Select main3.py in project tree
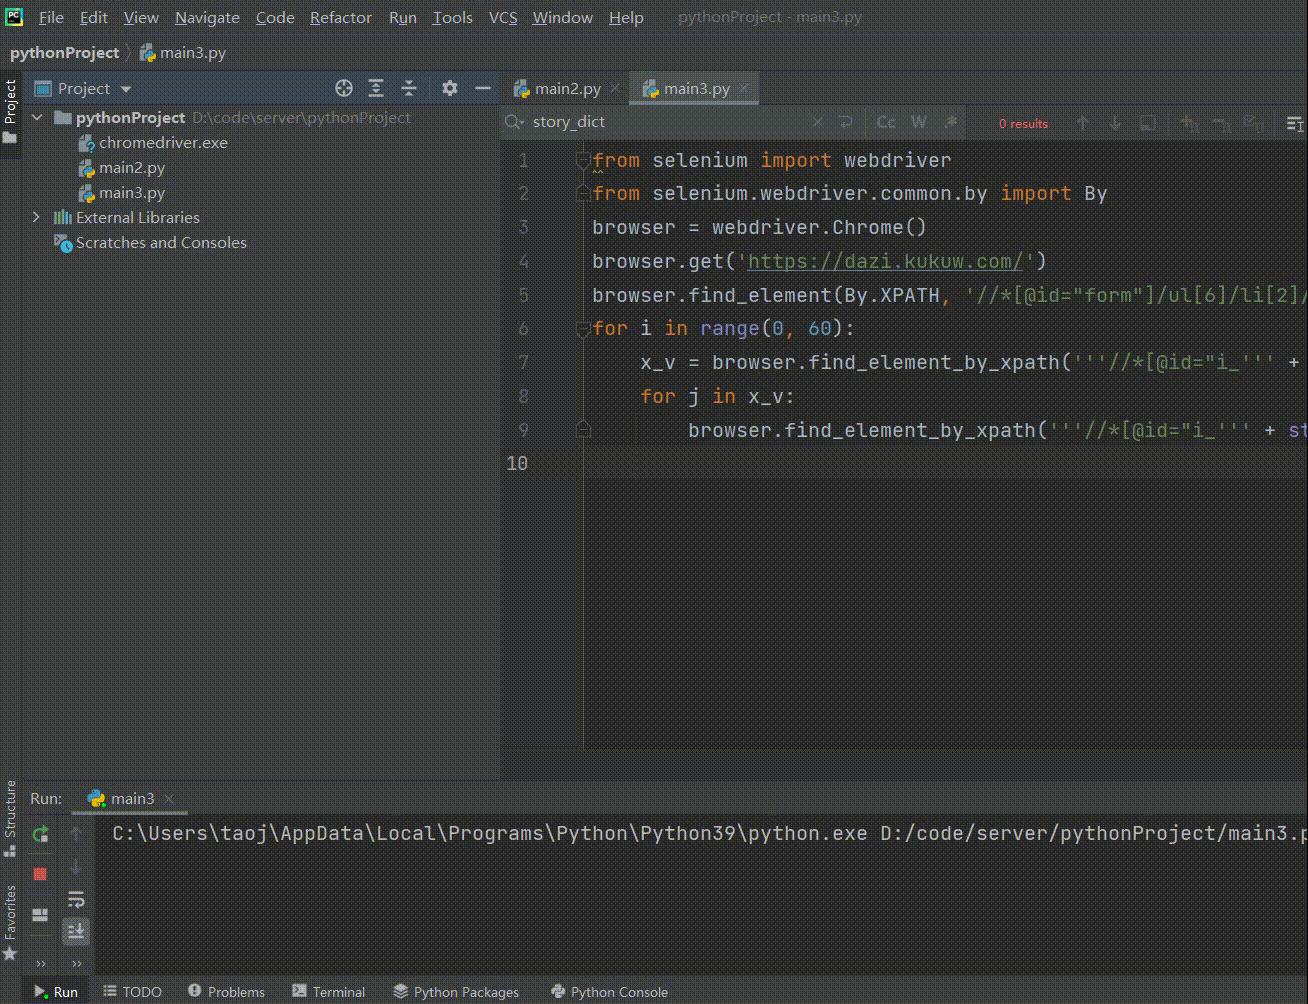Image resolution: width=1308 pixels, height=1004 pixels. pos(132,192)
